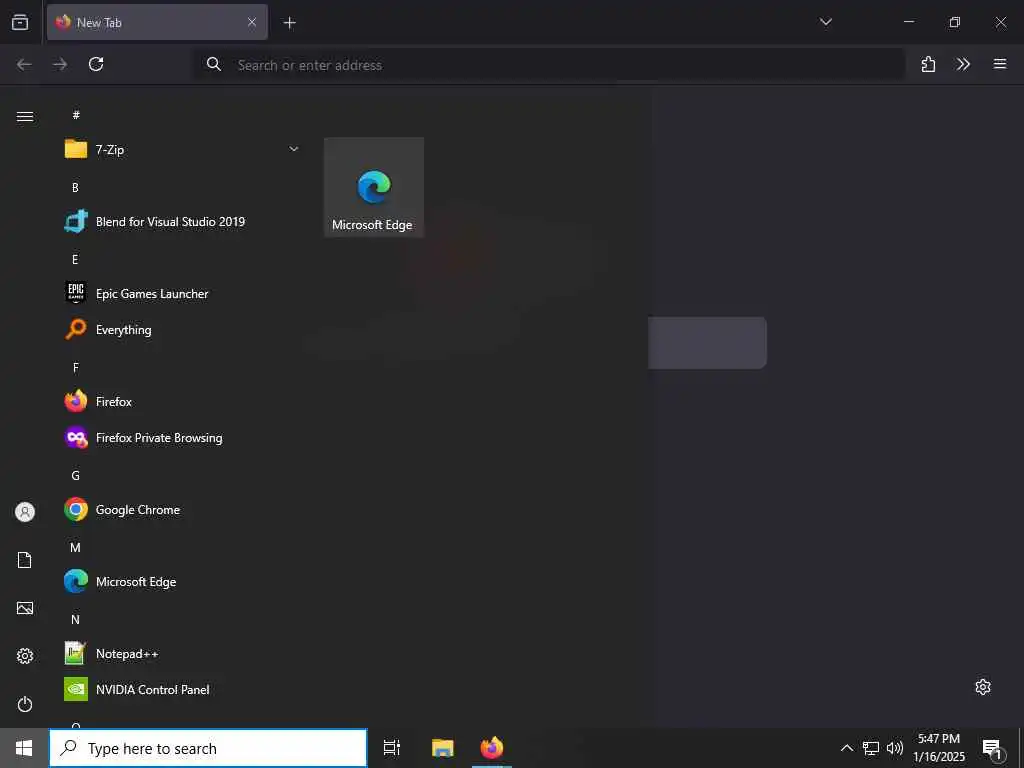The height and width of the screenshot is (768, 1024).
Task: Open the Power options in Start
Action: click(25, 704)
